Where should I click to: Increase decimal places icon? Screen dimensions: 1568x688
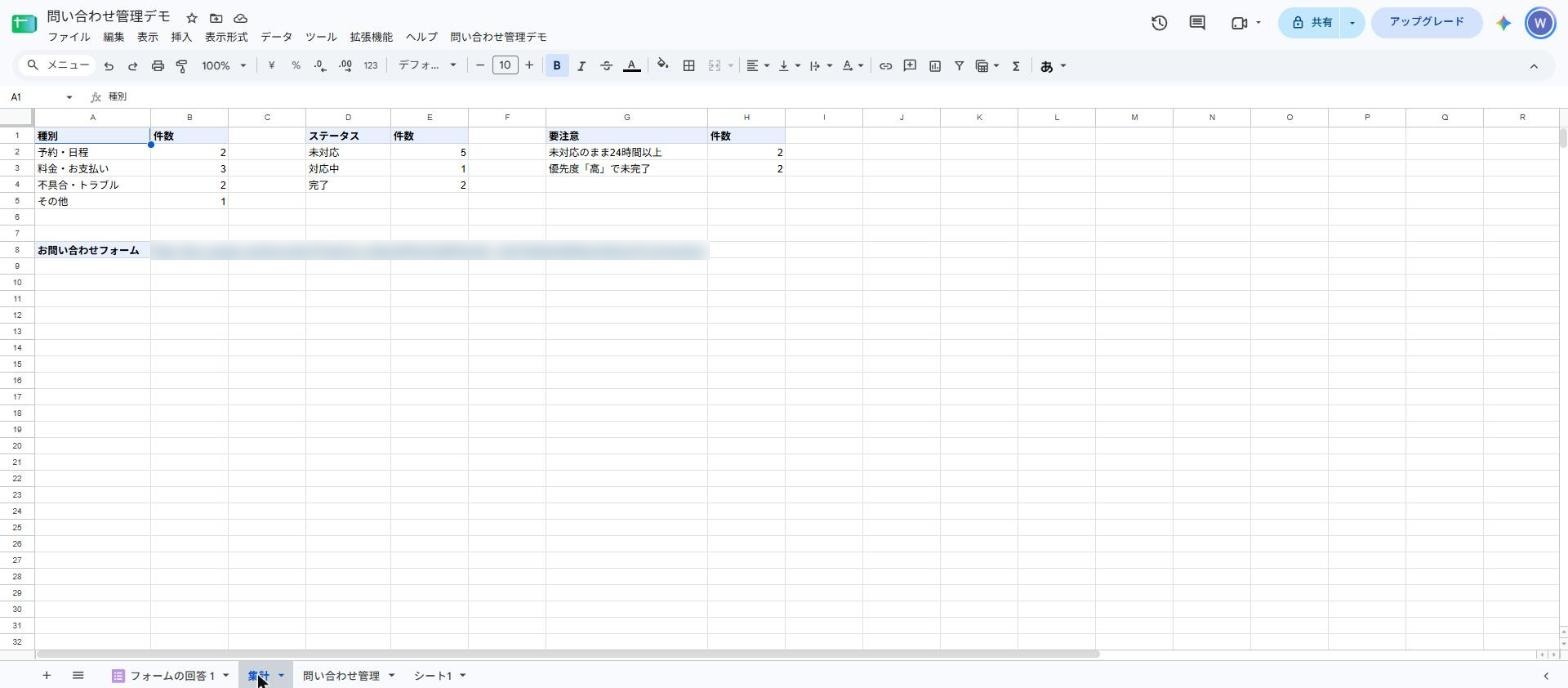point(345,66)
